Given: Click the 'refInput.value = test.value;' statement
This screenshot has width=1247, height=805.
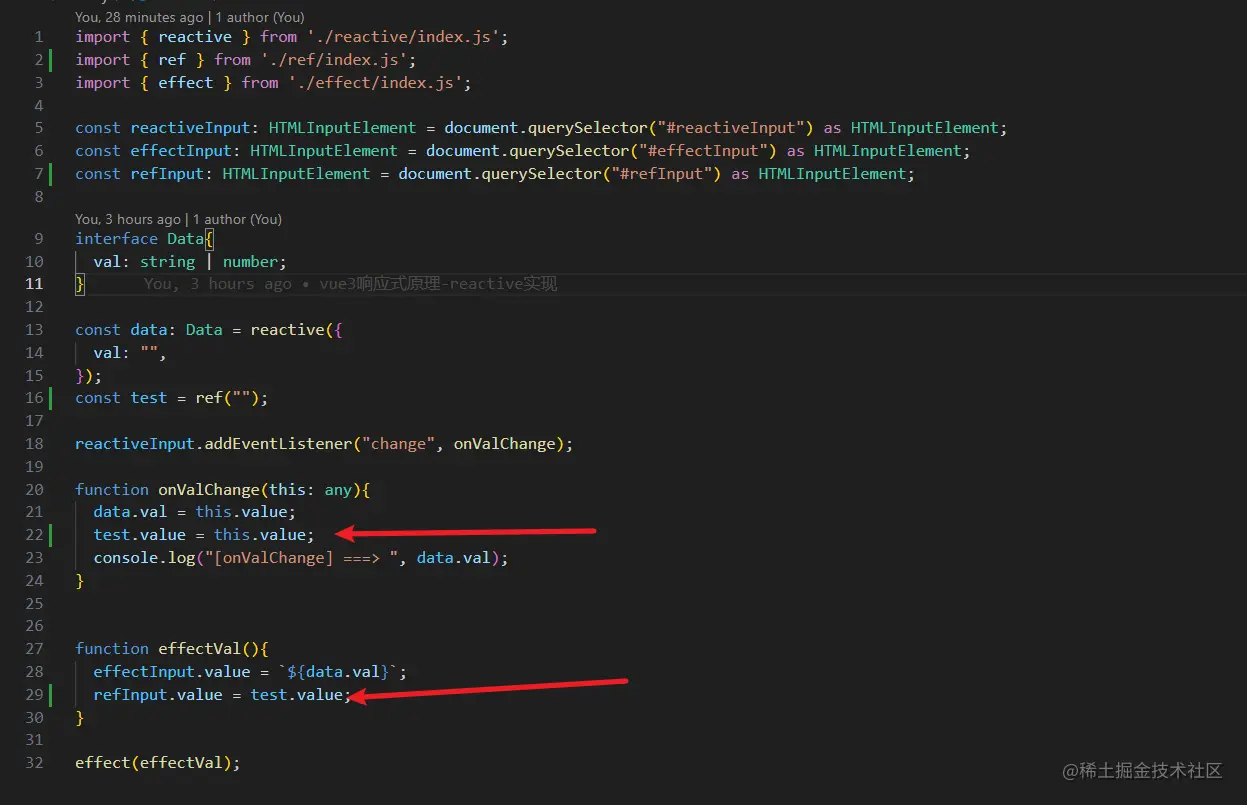Looking at the screenshot, I should [223, 695].
